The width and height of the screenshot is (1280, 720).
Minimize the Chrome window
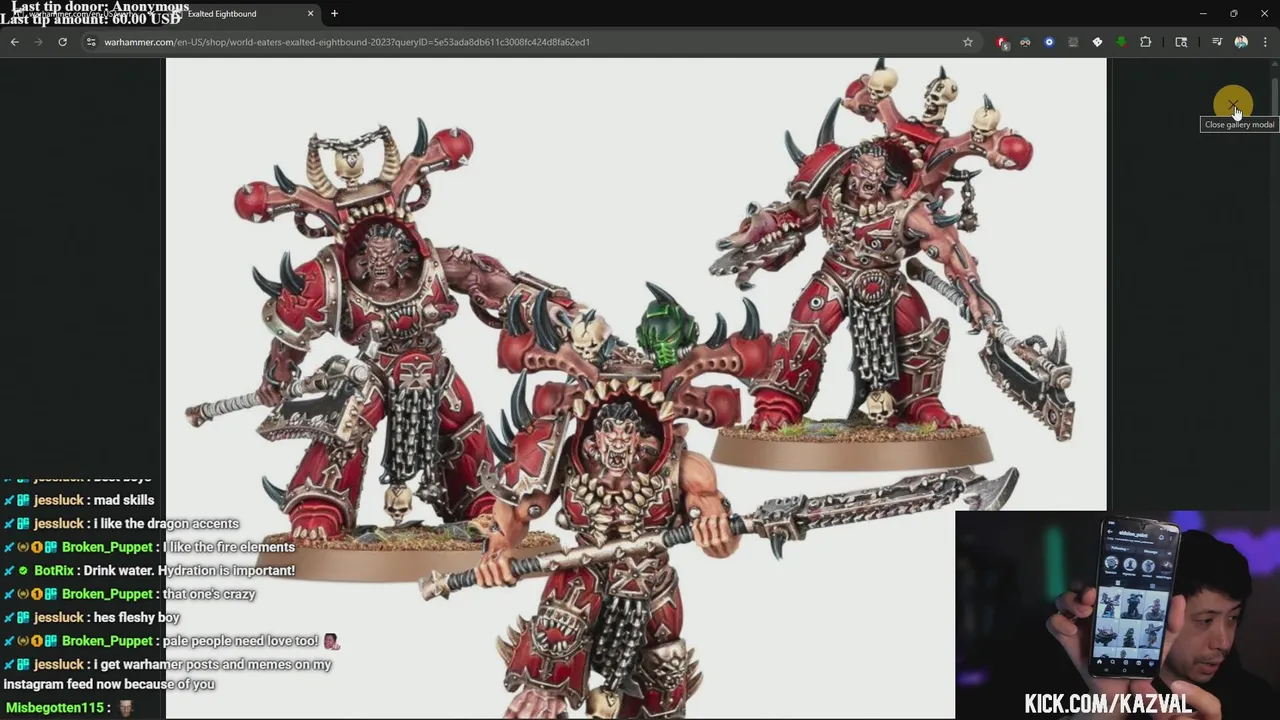1203,14
